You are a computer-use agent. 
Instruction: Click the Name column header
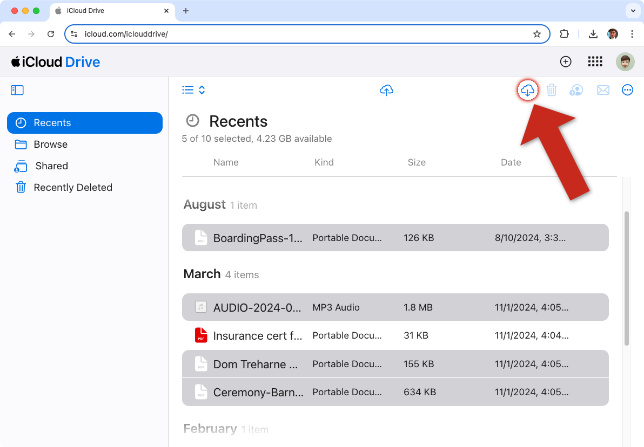point(226,163)
